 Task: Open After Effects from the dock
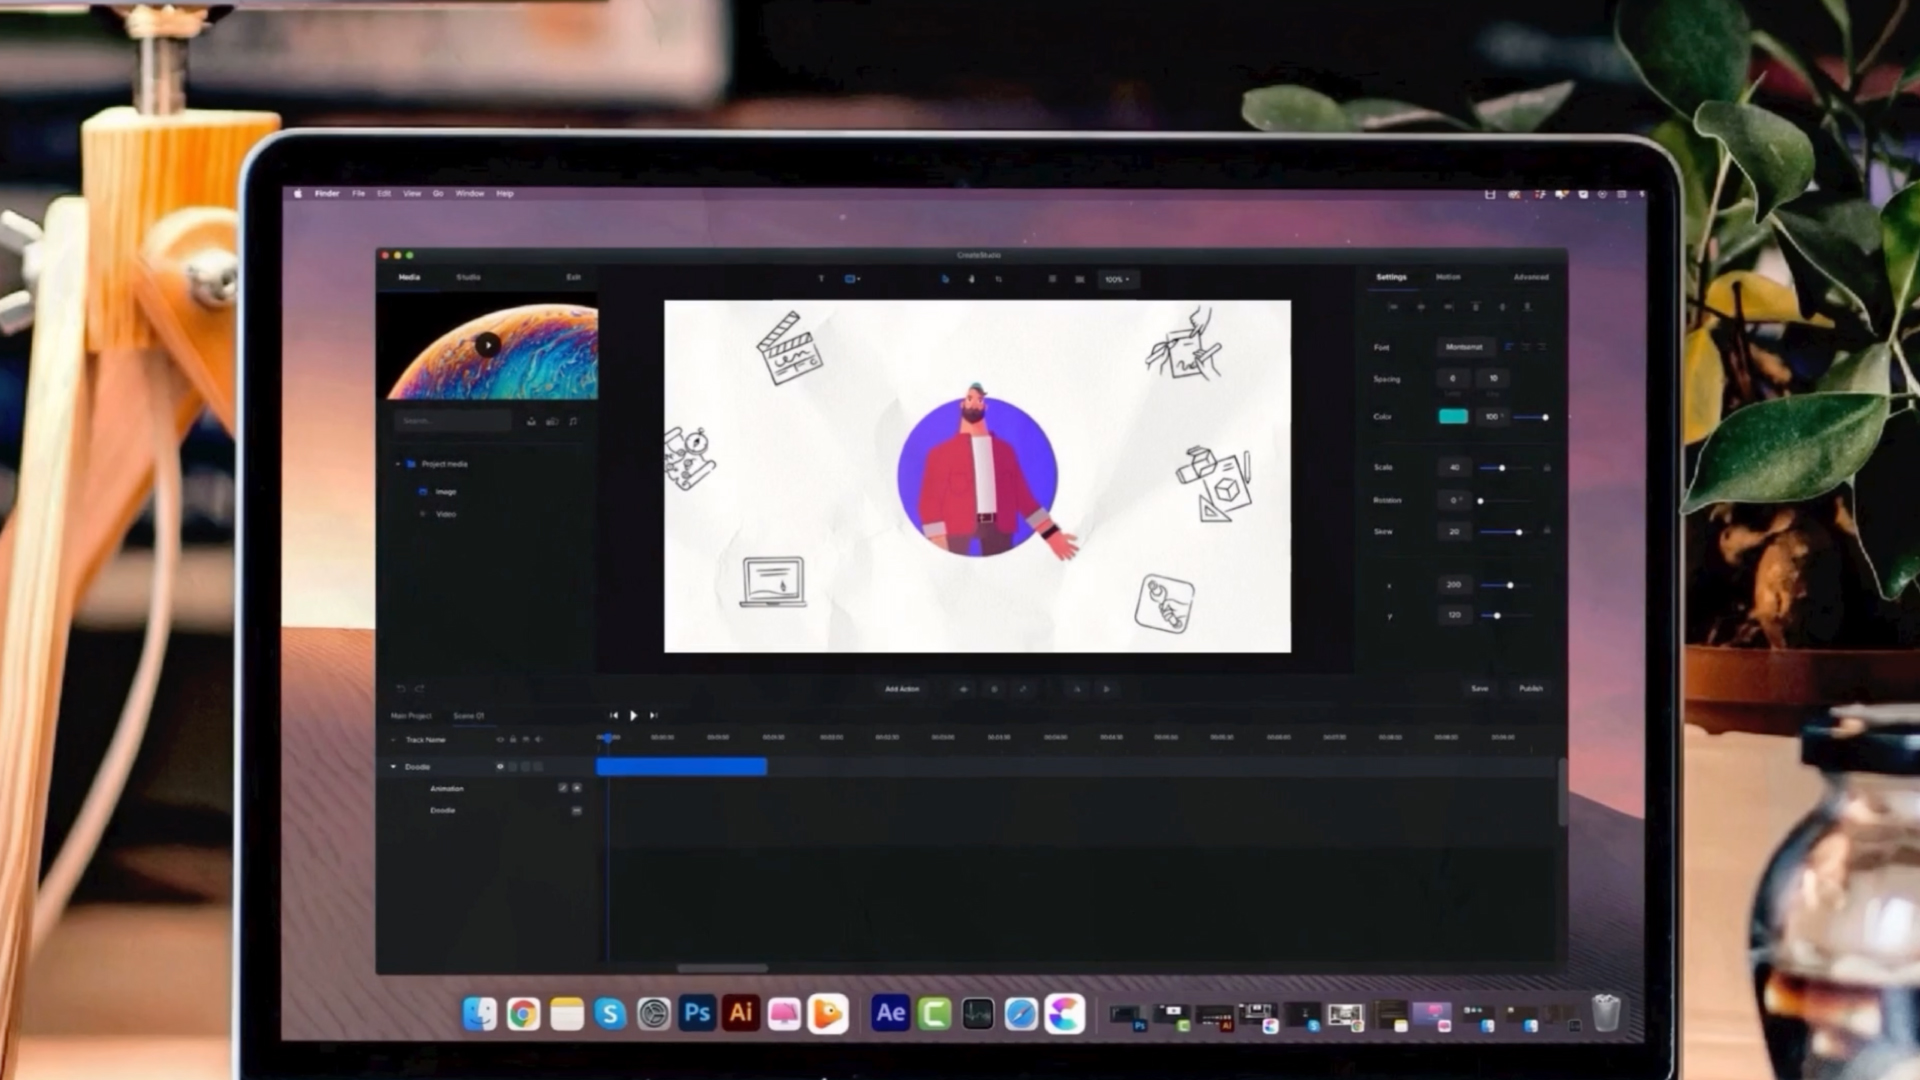[889, 1013]
